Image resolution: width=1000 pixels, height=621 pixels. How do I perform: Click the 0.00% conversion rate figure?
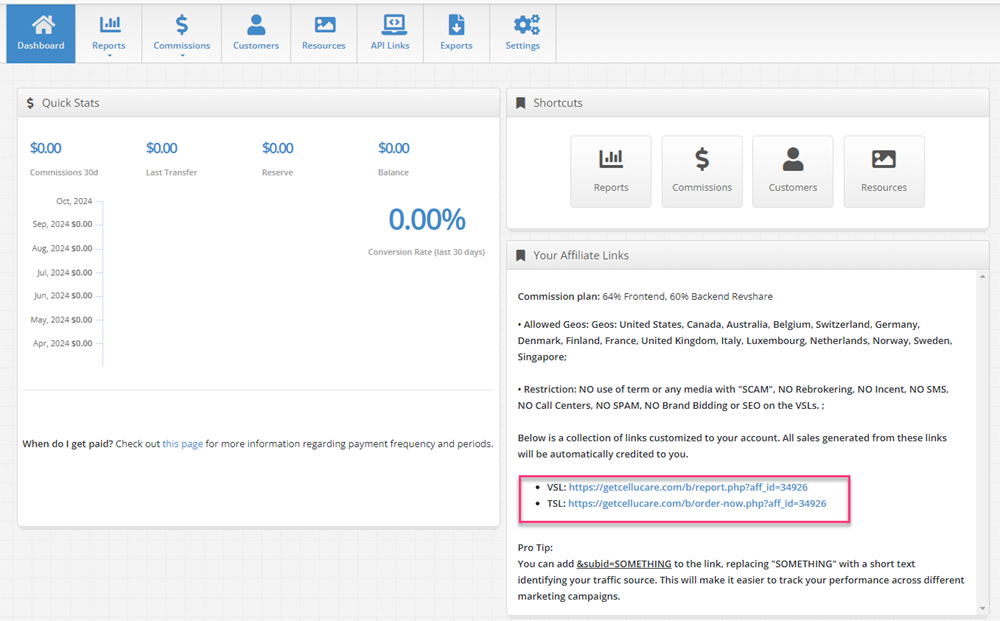[x=427, y=220]
